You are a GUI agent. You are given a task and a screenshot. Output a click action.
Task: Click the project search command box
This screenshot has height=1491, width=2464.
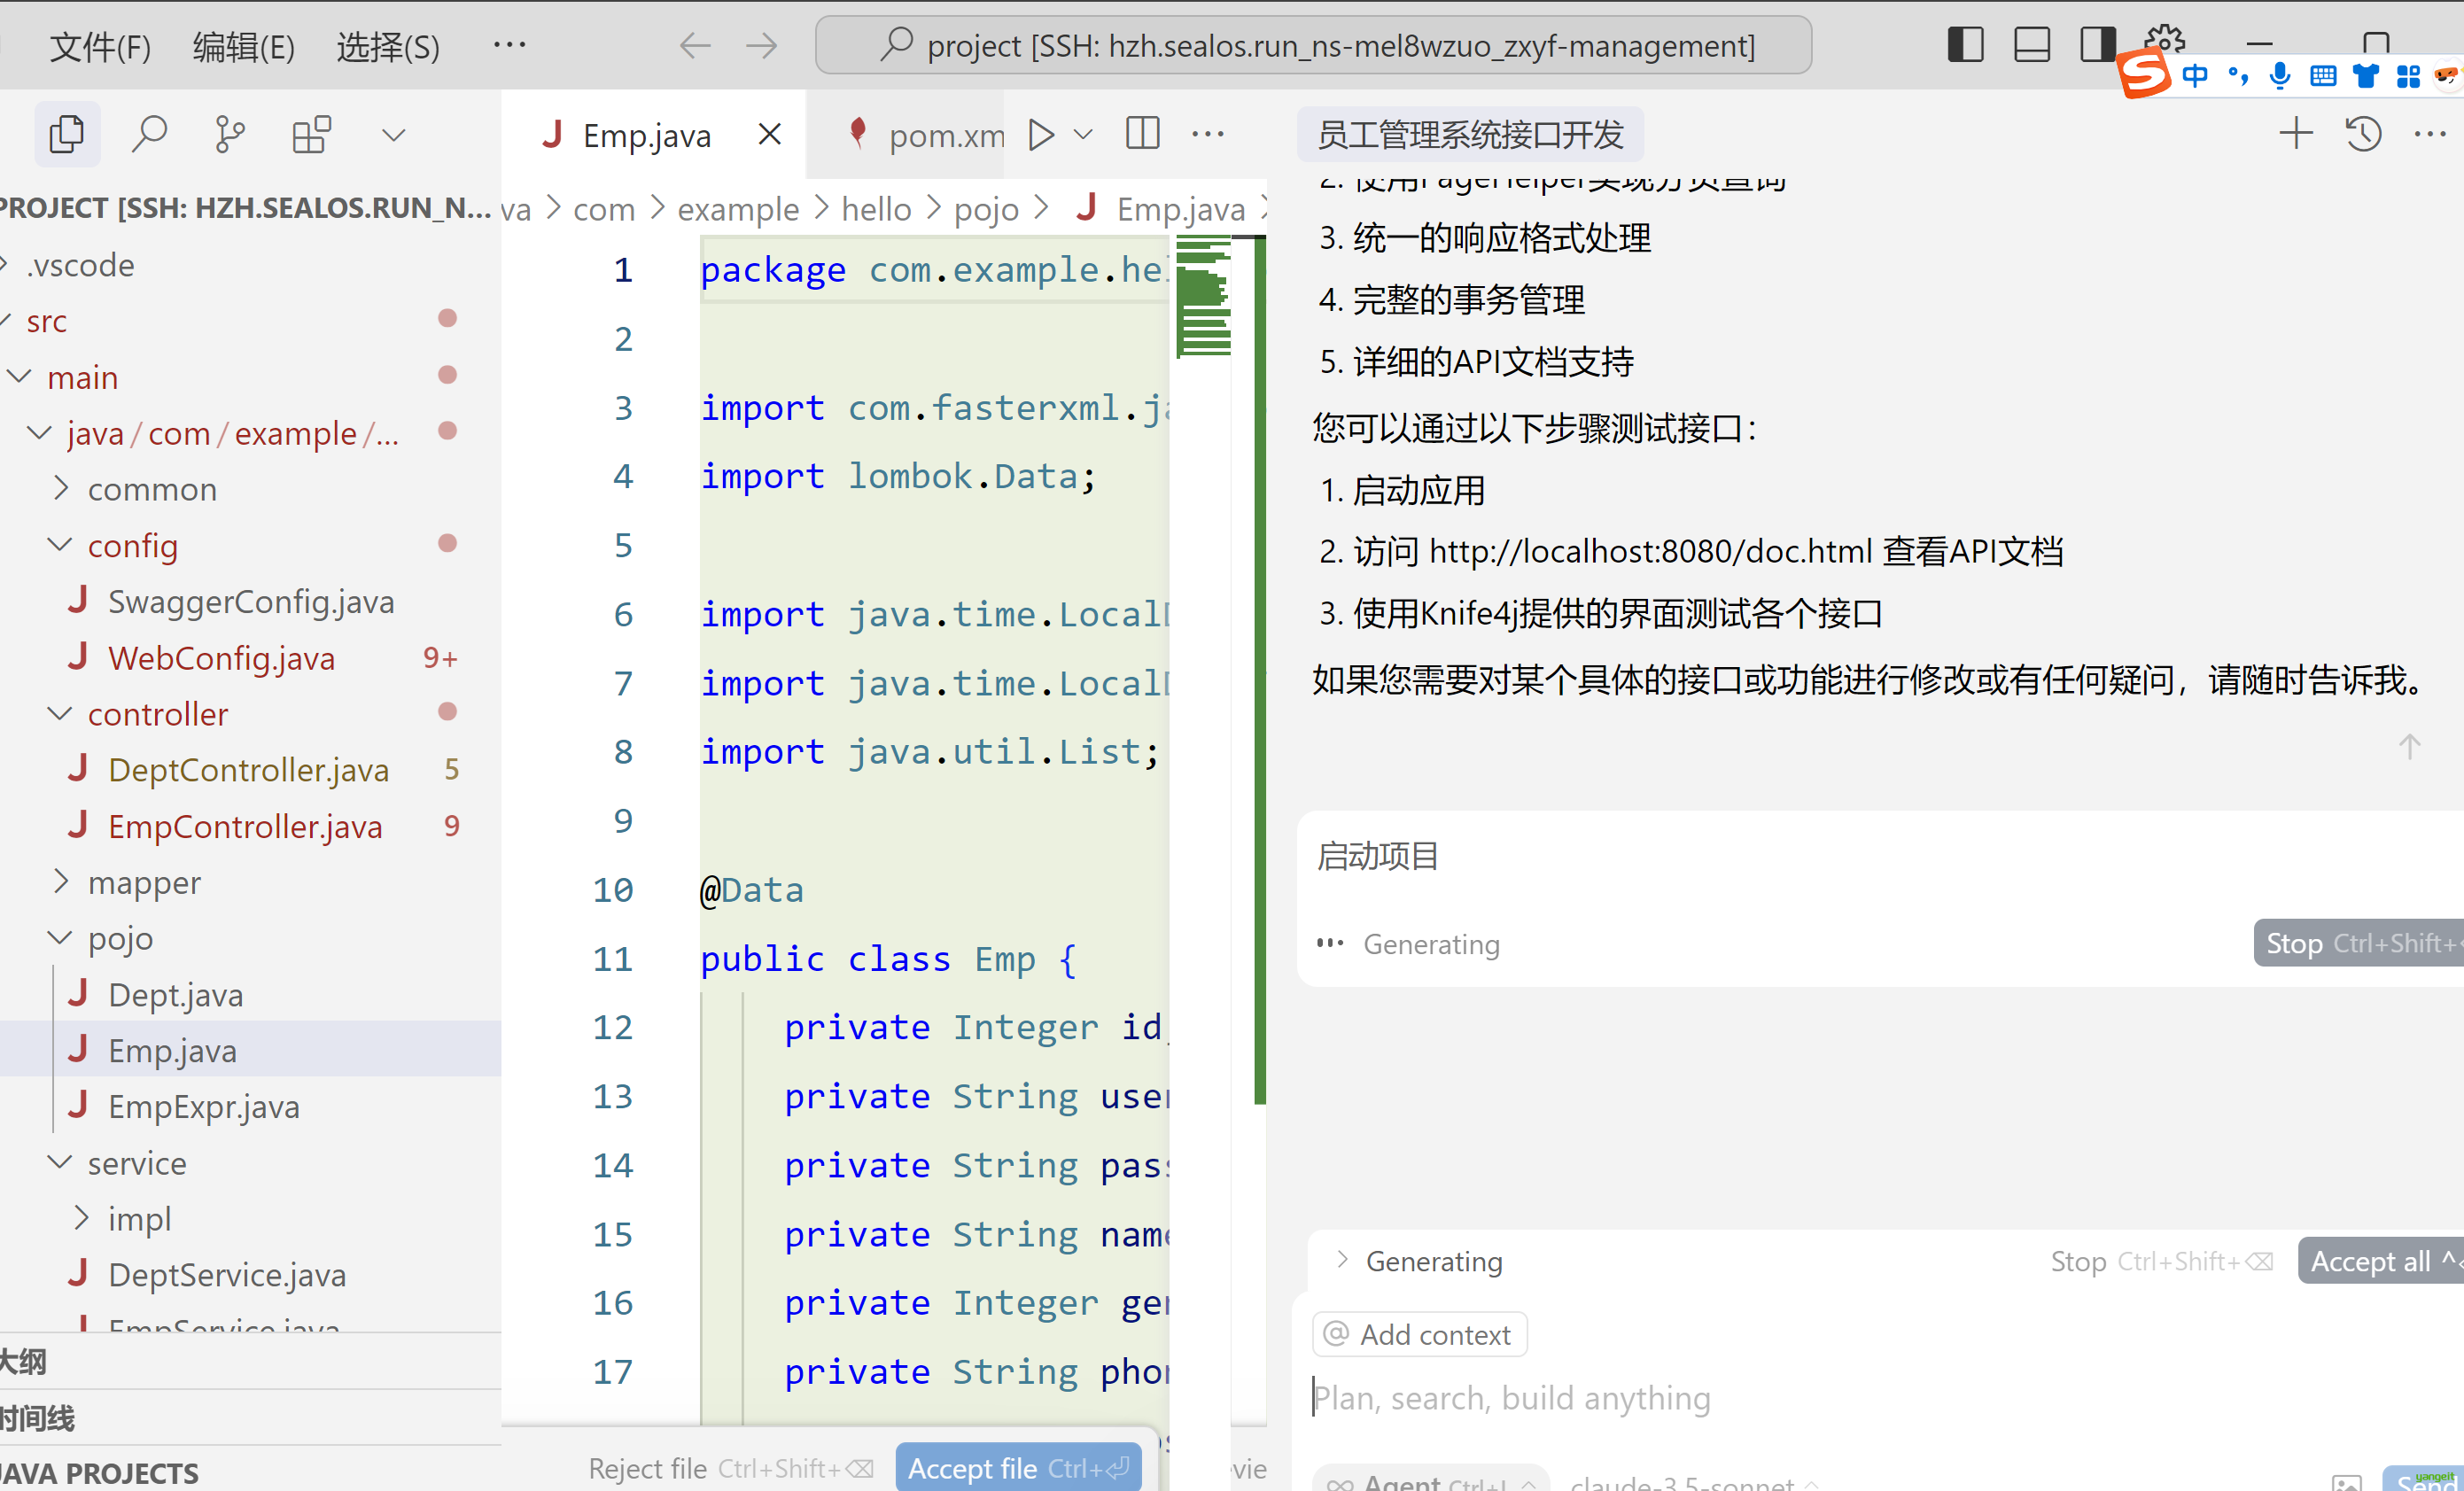tap(1313, 46)
